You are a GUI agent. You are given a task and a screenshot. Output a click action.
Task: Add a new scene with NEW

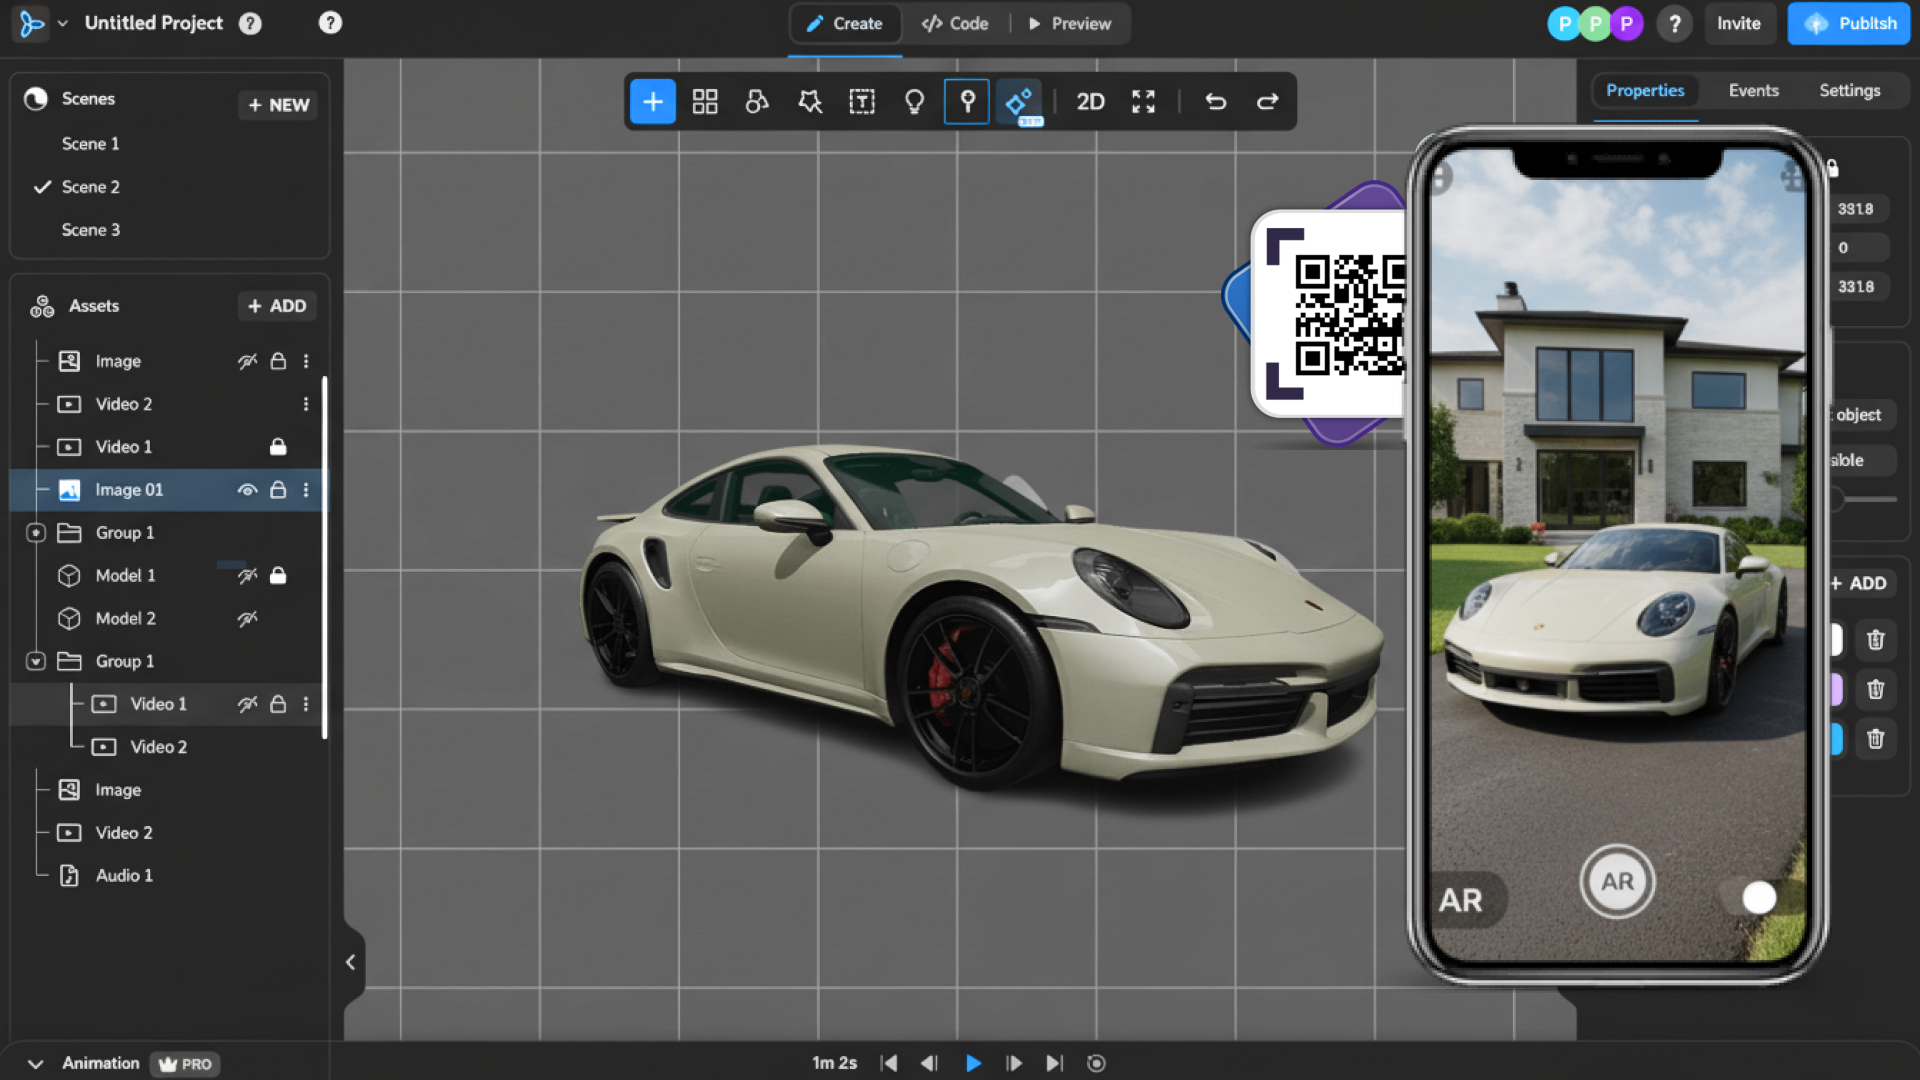pos(278,105)
